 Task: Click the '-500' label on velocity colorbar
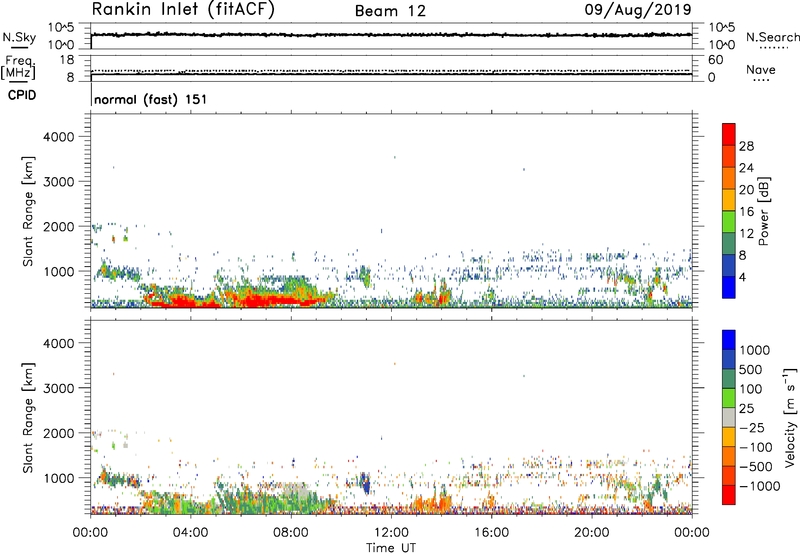point(756,467)
